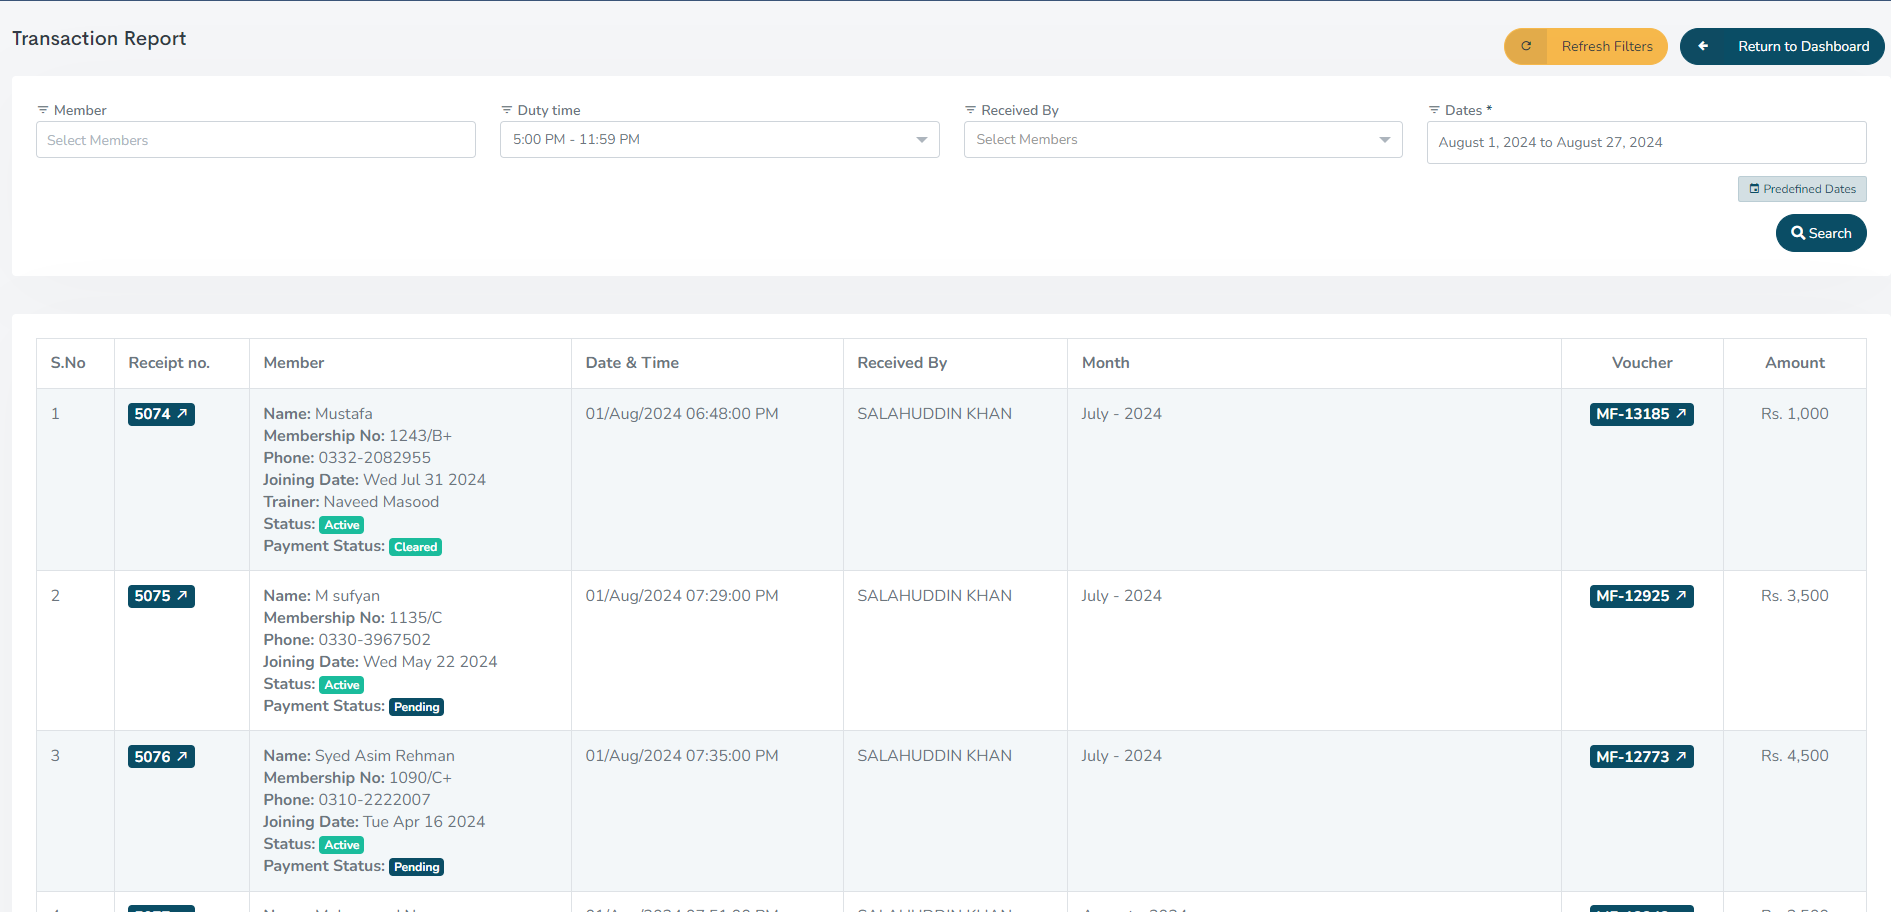Image resolution: width=1891 pixels, height=912 pixels.
Task: Click the Cleared payment status badge for Mustafa
Action: [x=415, y=547]
